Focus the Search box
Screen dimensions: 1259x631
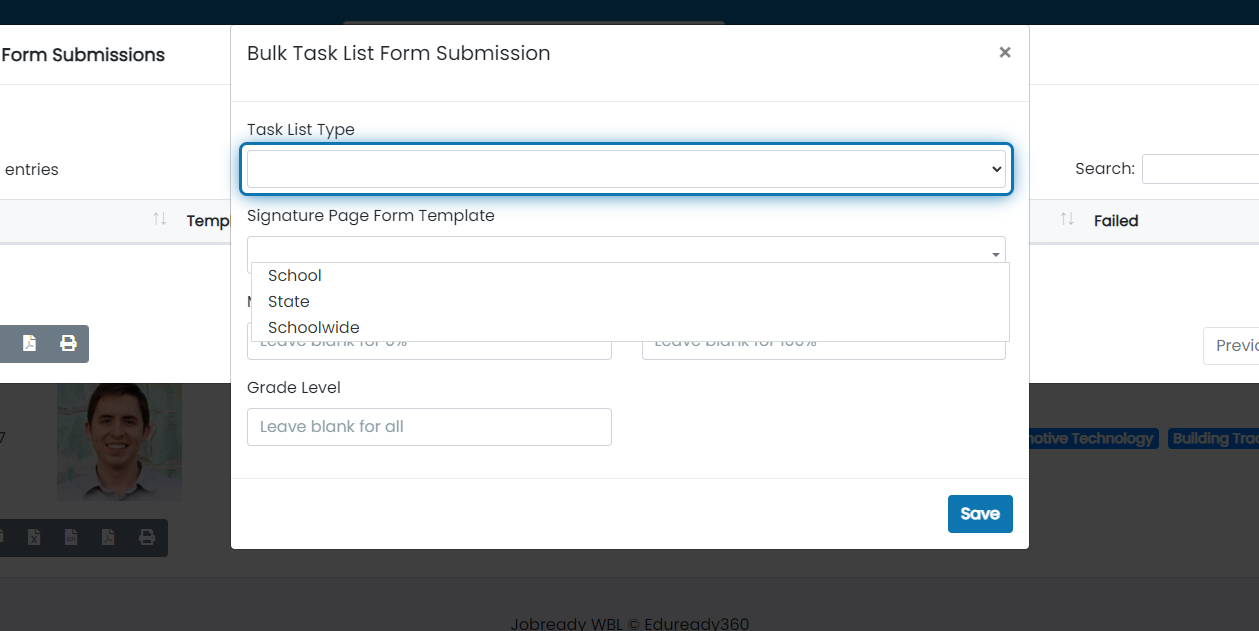click(x=1200, y=169)
